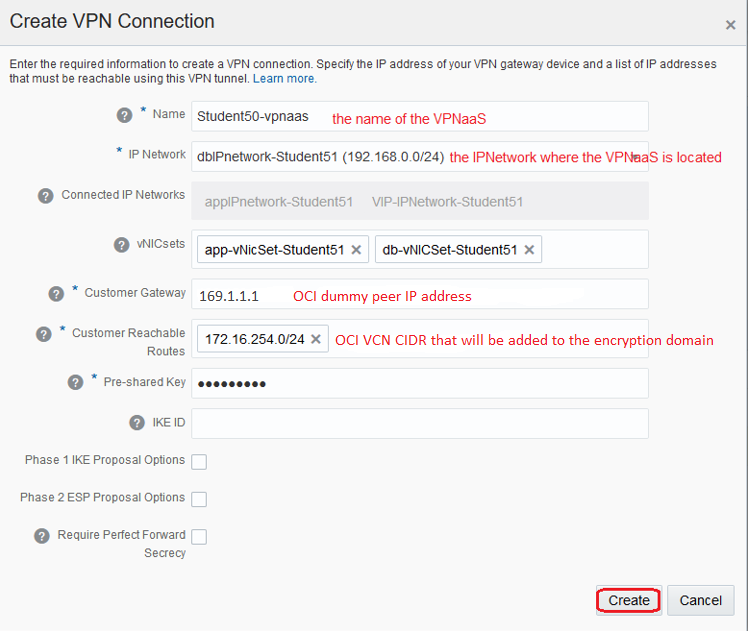Remove app-vNicSet-Student51 tag with its X

tap(356, 250)
